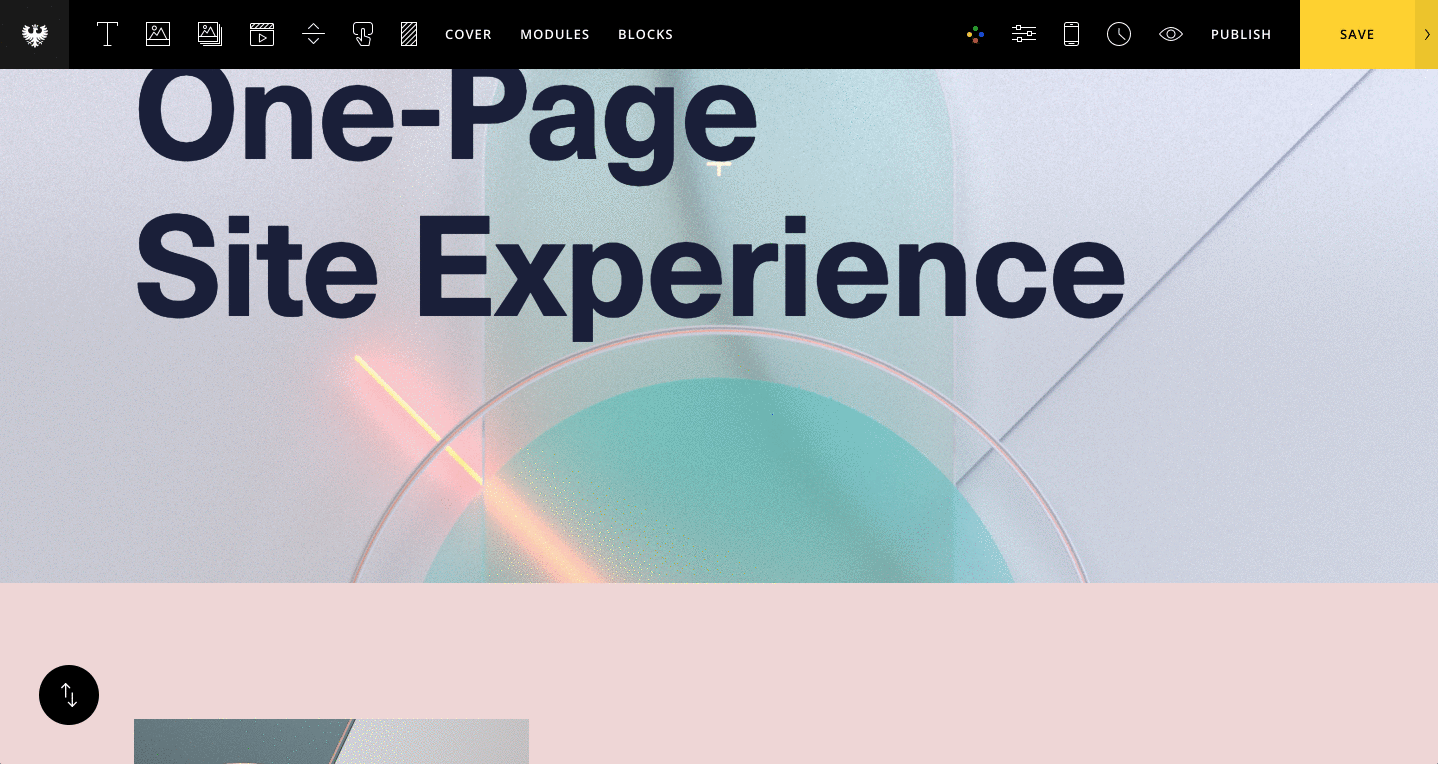Add an Anchor spacer widget

[313, 34]
